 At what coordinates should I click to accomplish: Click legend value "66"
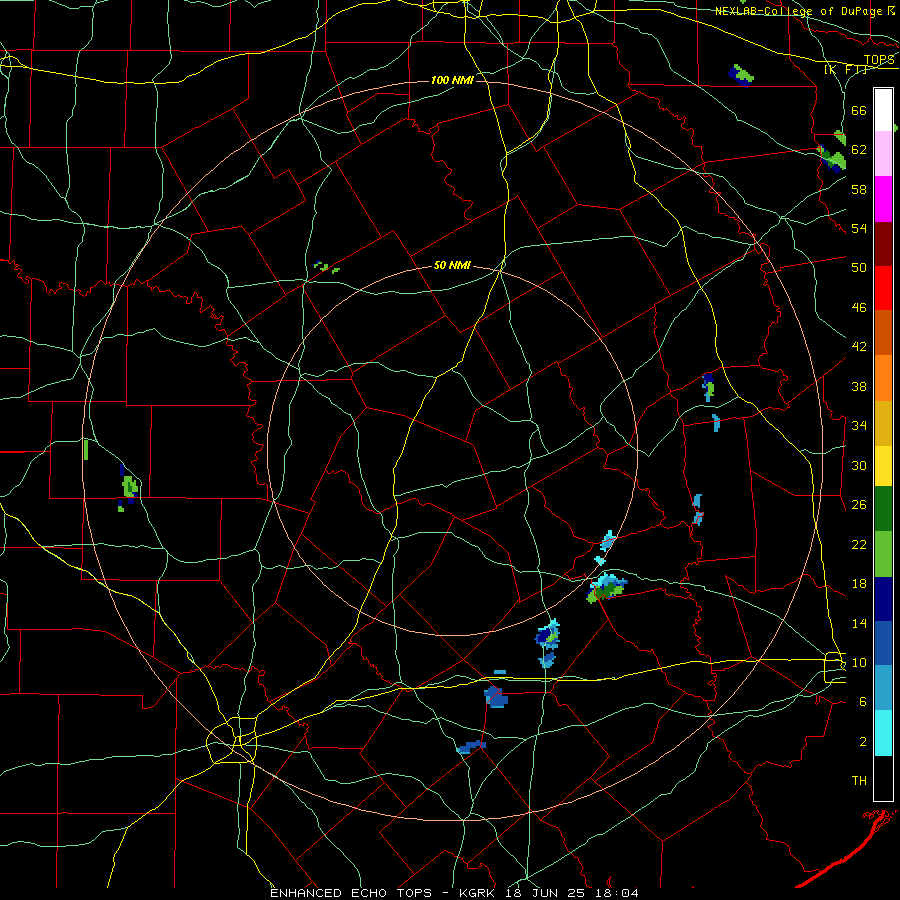[859, 110]
